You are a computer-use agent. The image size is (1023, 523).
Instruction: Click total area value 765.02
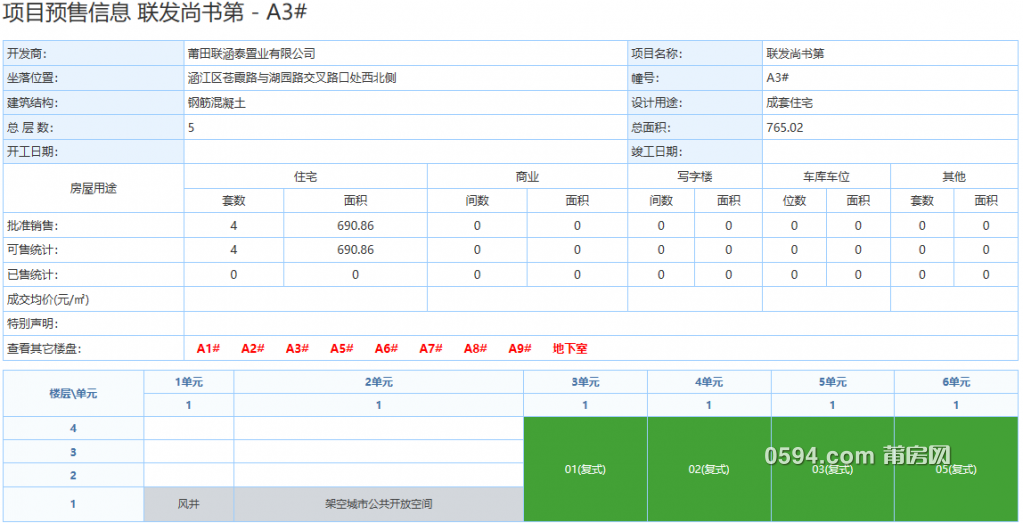pyautogui.click(x=785, y=128)
